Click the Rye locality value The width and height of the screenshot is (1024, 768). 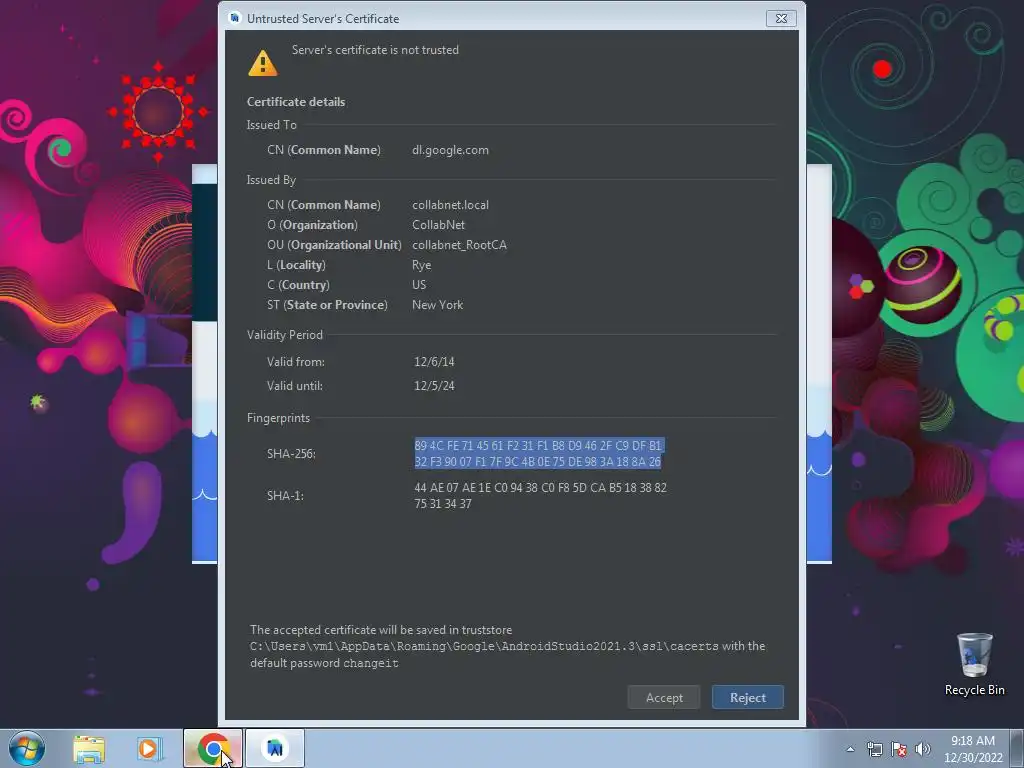(x=421, y=265)
